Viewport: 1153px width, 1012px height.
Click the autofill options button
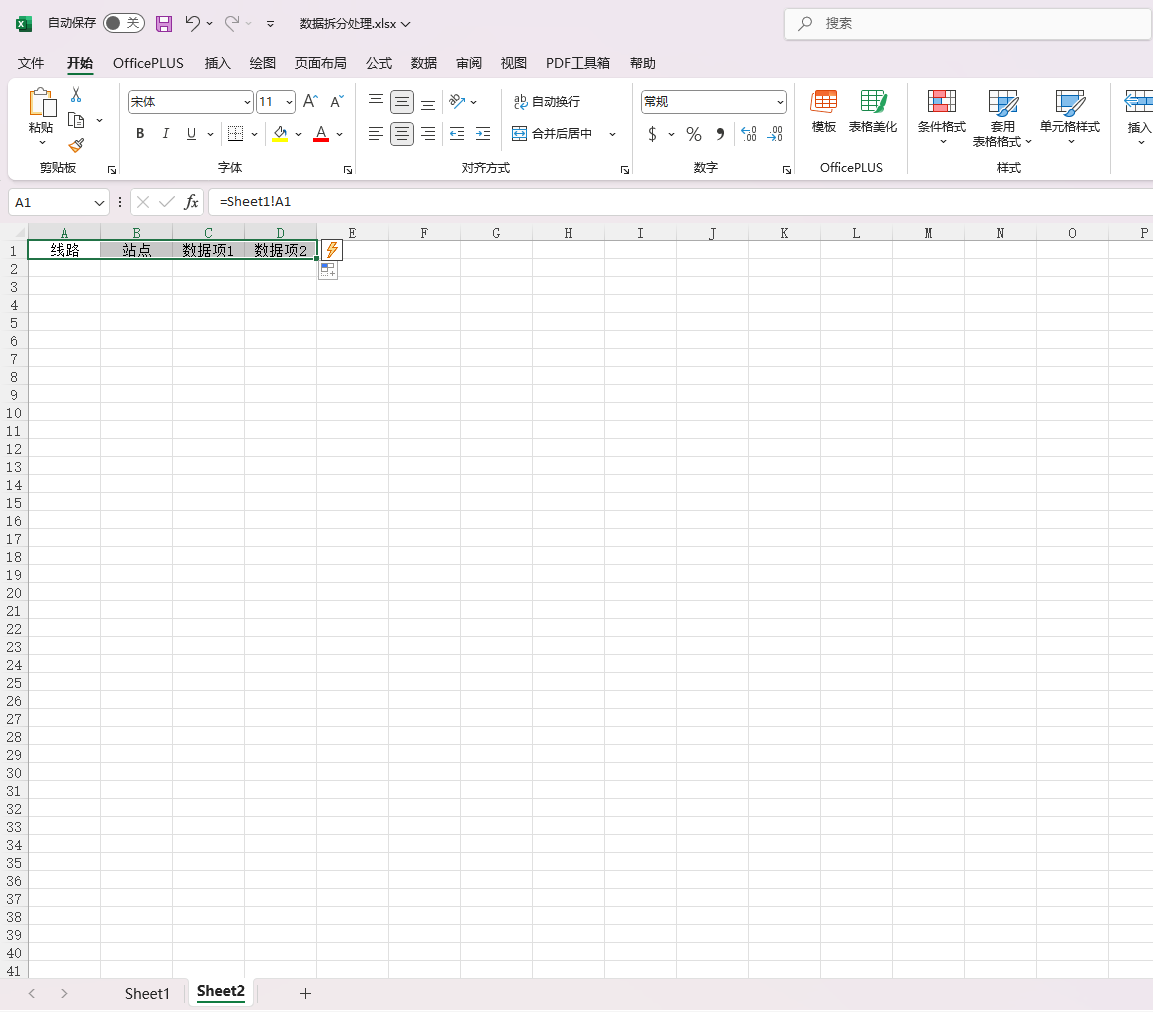point(328,271)
